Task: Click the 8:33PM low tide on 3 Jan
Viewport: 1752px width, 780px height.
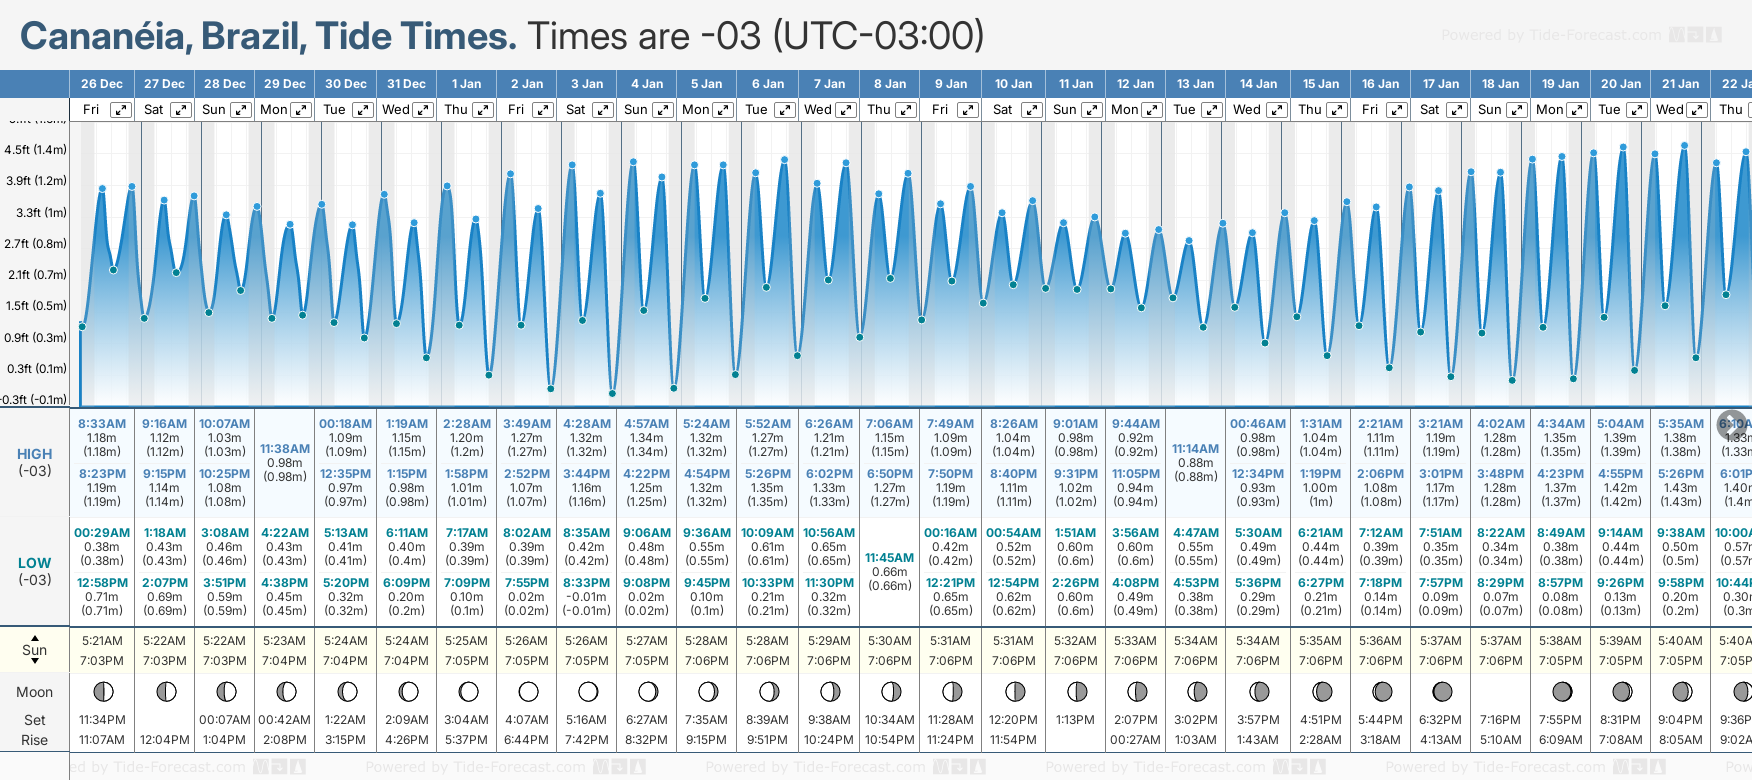Action: coord(586,582)
